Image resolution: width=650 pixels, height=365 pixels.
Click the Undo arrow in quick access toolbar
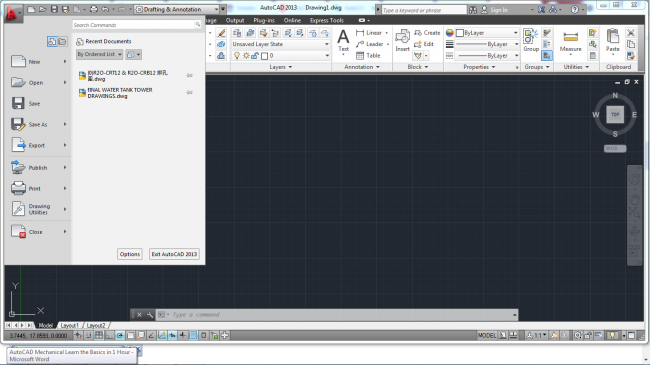tap(105, 9)
